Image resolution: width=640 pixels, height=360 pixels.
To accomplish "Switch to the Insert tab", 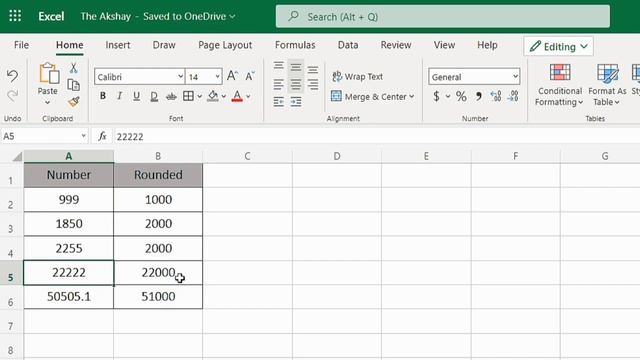I will pos(118,45).
